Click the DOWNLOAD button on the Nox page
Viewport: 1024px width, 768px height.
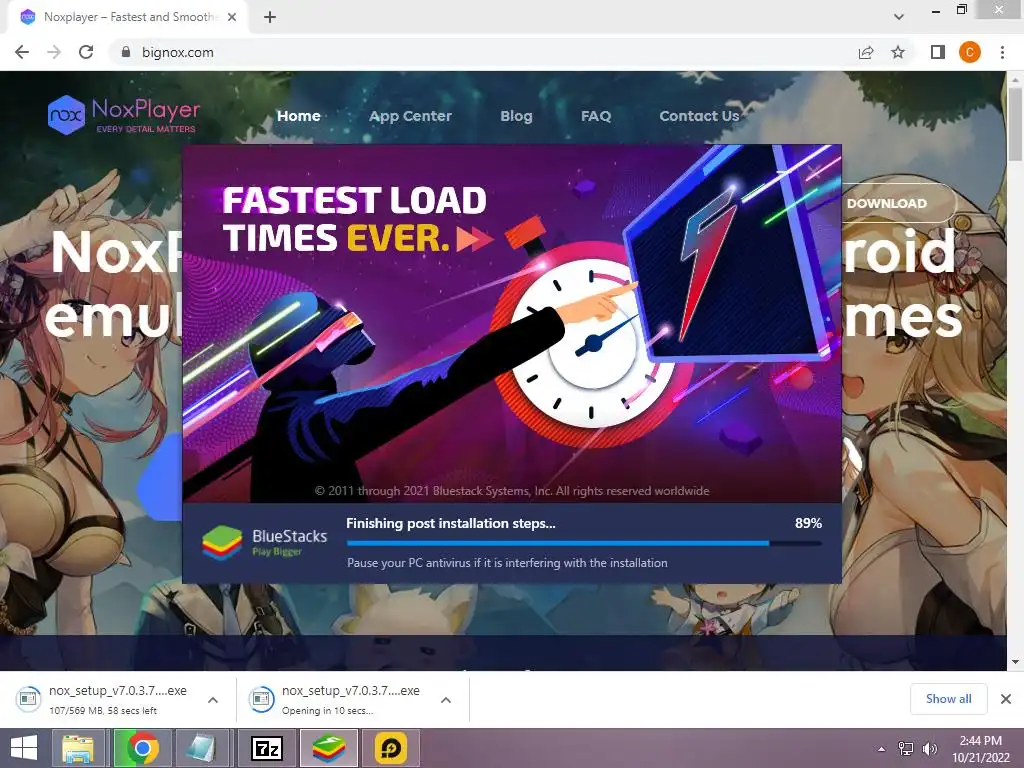click(x=887, y=203)
